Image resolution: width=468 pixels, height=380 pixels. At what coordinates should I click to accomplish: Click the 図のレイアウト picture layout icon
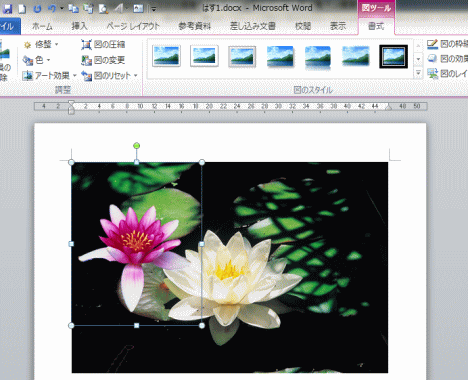[432, 73]
